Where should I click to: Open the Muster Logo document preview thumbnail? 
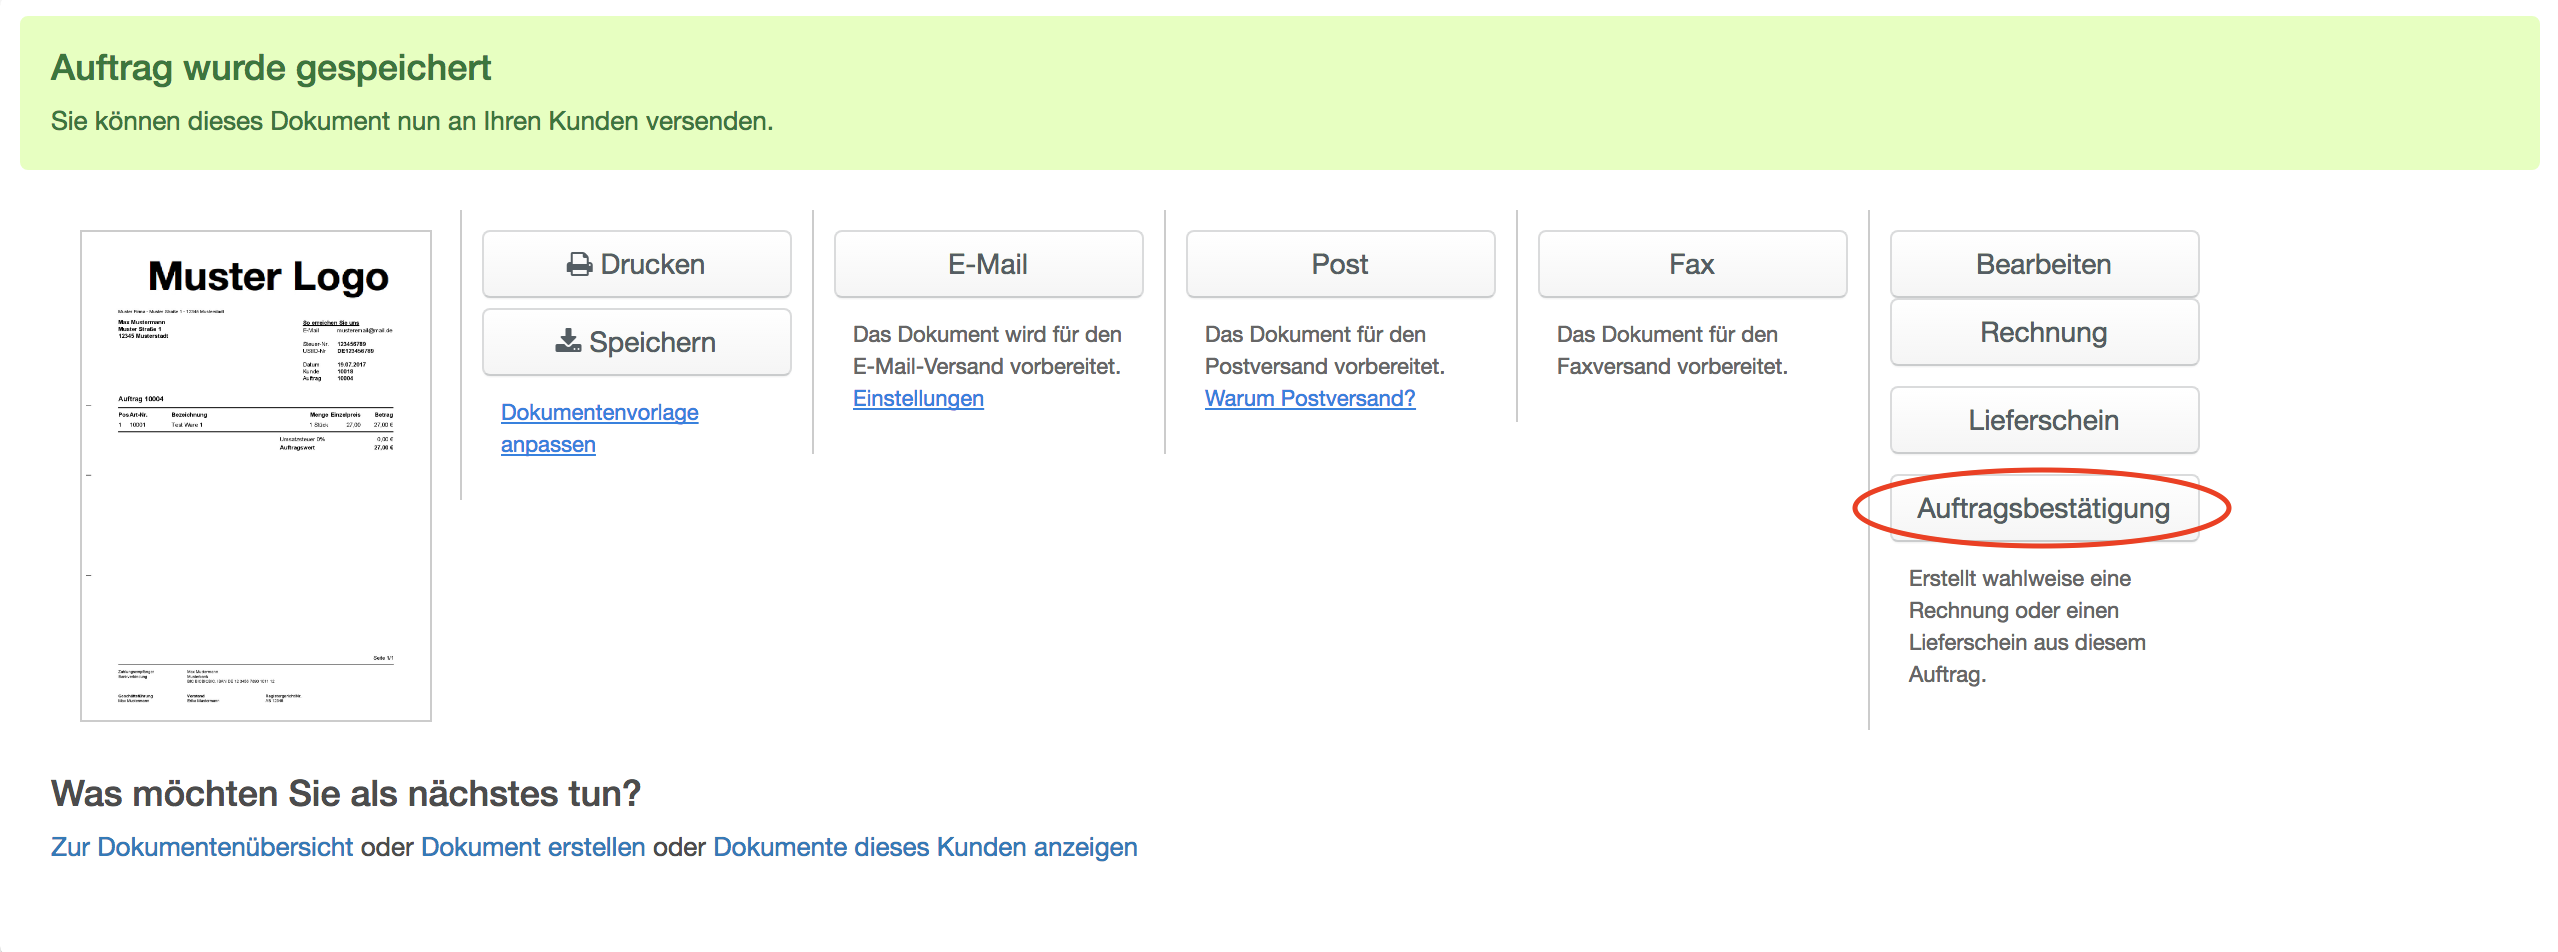pyautogui.click(x=256, y=476)
